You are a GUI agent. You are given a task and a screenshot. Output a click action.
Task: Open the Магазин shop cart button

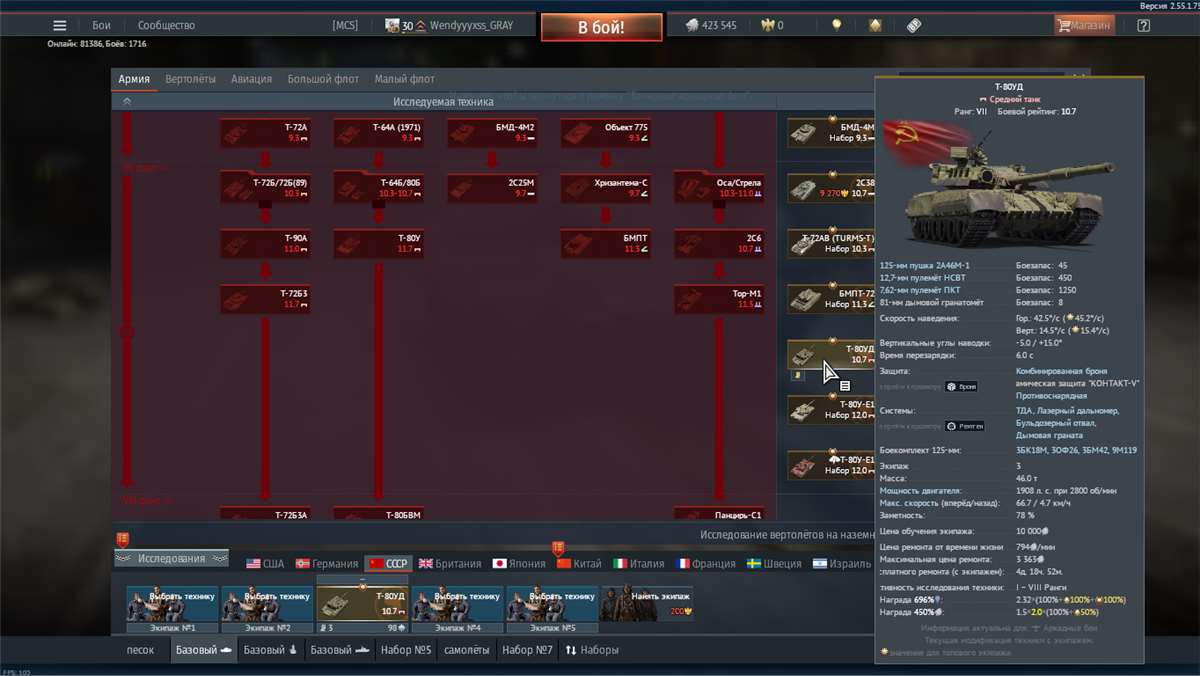click(1084, 25)
